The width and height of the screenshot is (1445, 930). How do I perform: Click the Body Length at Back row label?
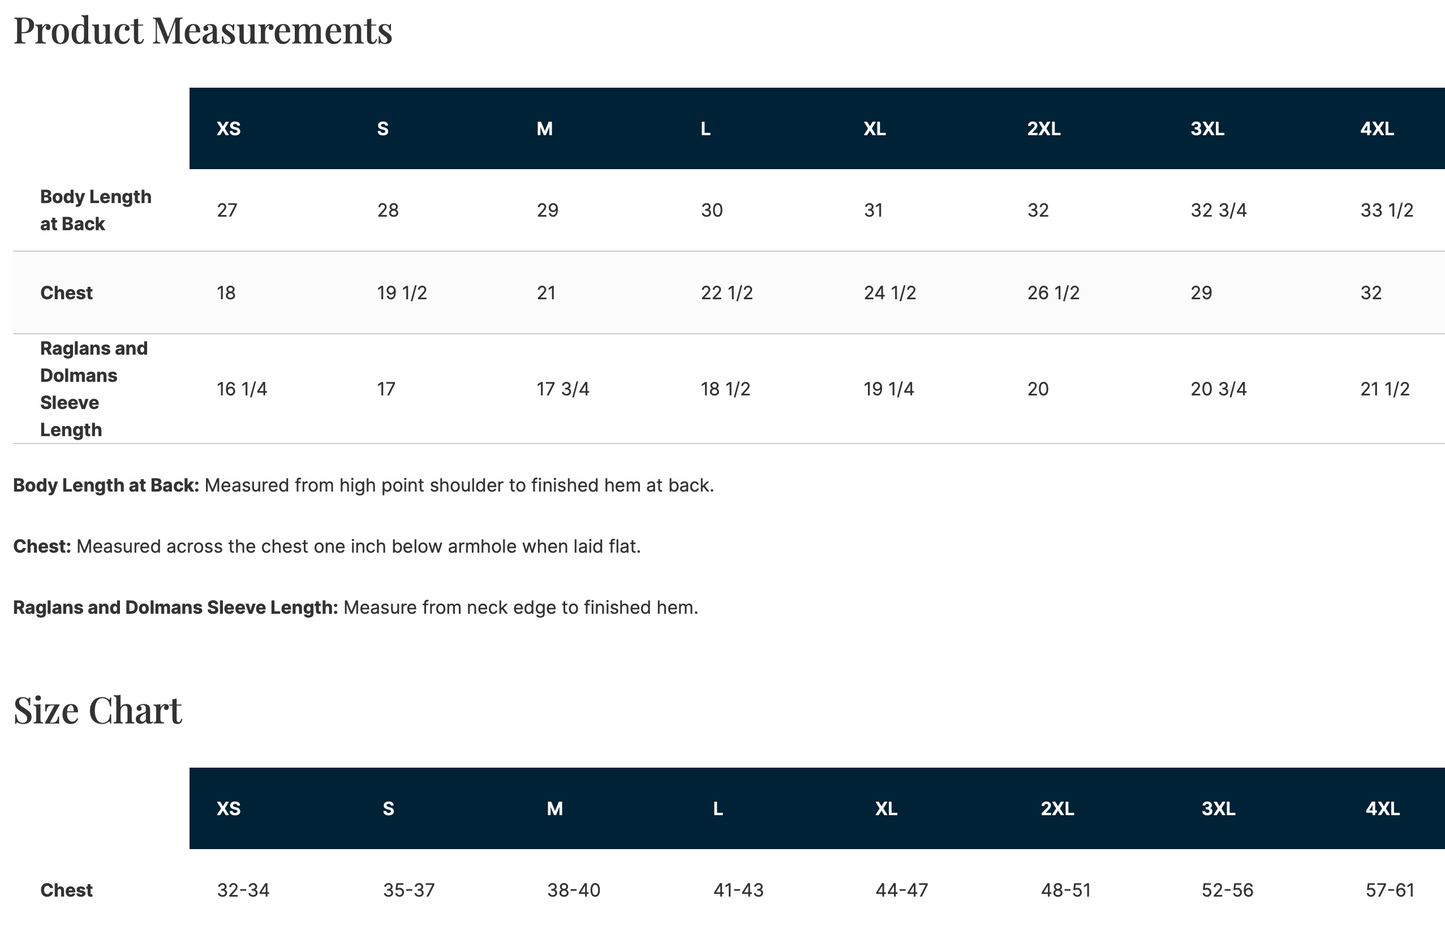click(96, 210)
